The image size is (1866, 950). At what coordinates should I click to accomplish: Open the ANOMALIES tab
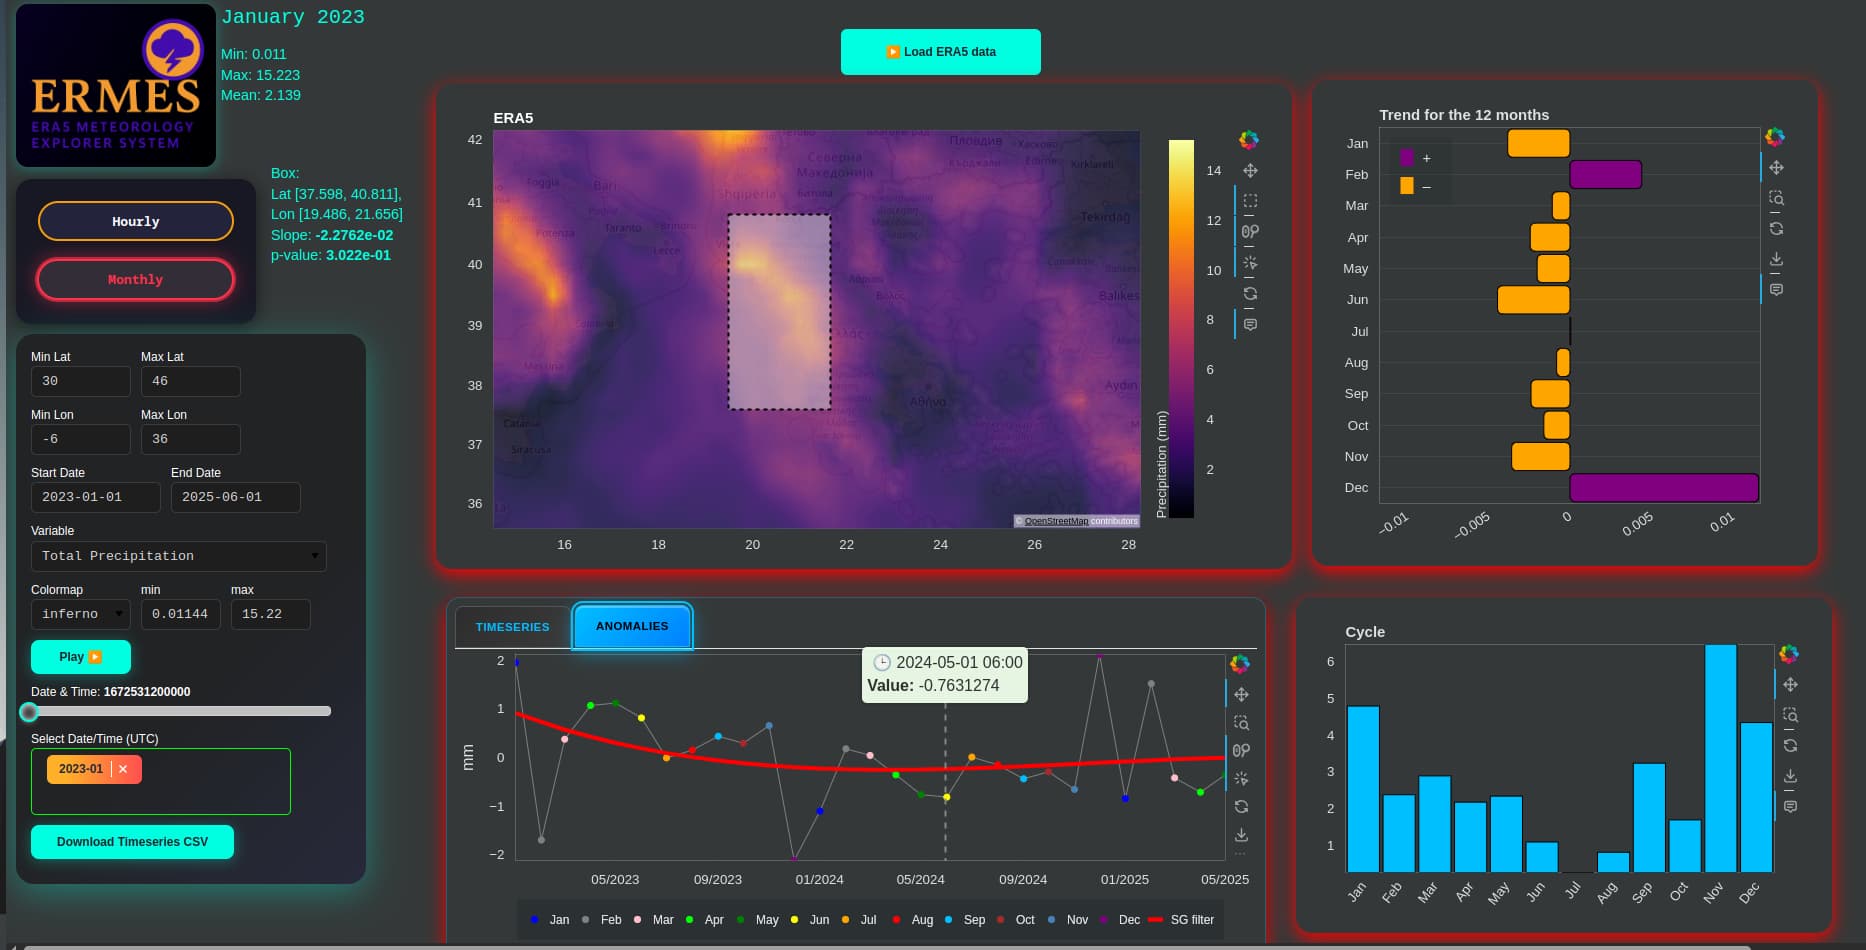tap(632, 626)
